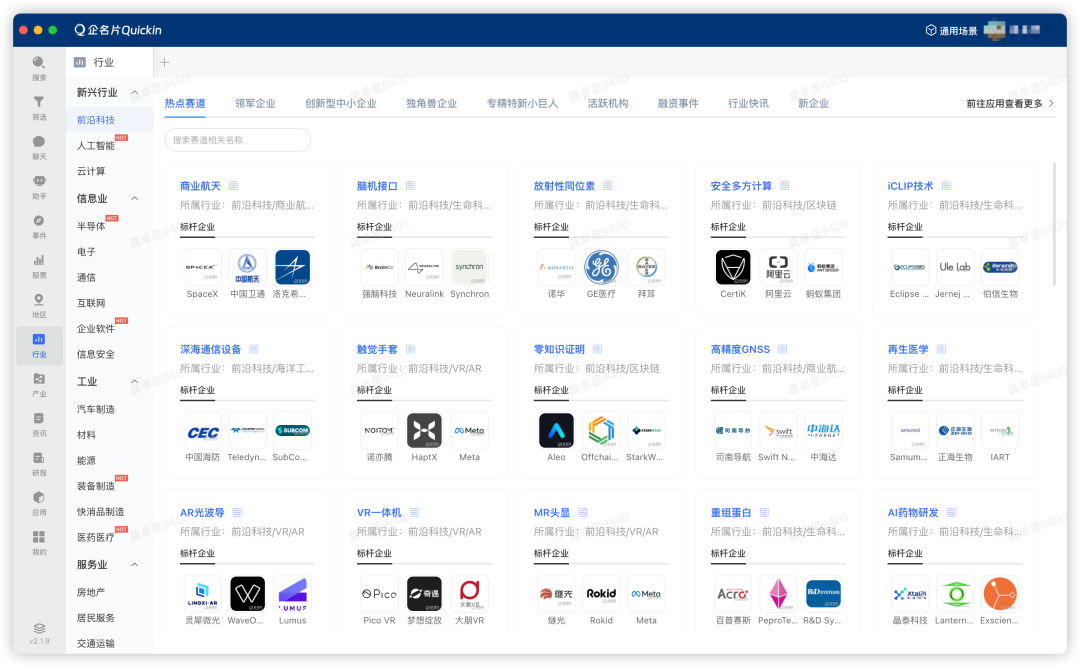1080x667 pixels.
Task: Open the 研报 research reports icon
Action: [39, 463]
